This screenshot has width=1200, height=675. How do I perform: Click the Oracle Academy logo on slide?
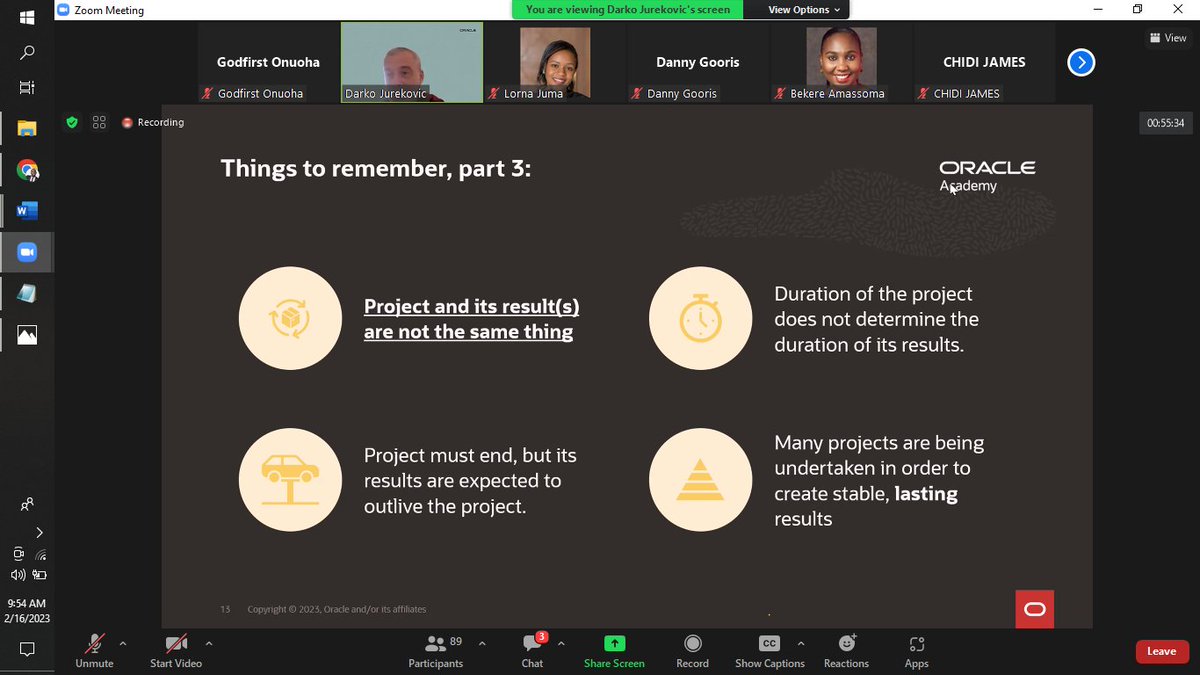(987, 176)
